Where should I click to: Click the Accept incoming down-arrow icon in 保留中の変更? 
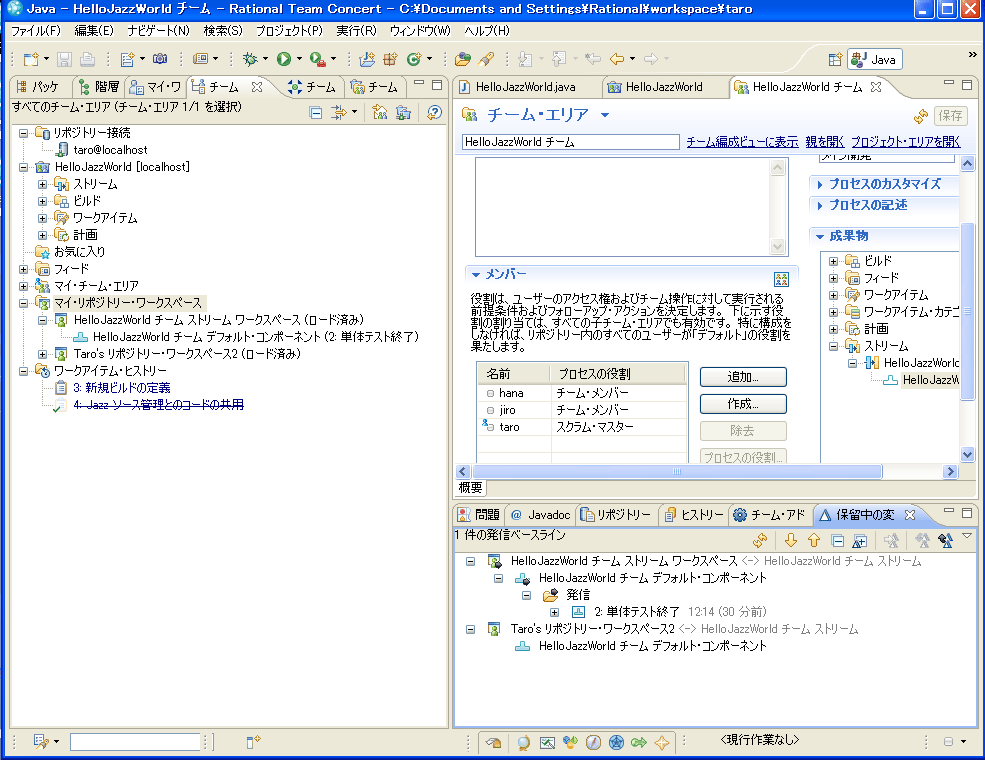791,540
